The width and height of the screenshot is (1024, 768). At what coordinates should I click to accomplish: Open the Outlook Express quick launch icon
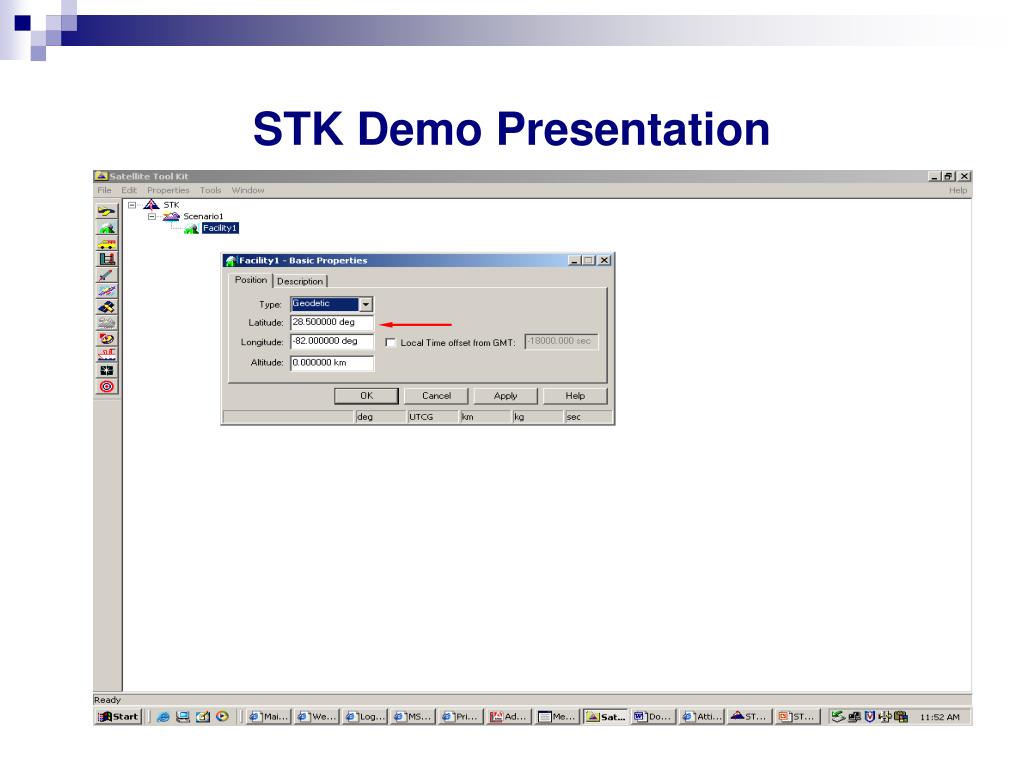(x=203, y=717)
